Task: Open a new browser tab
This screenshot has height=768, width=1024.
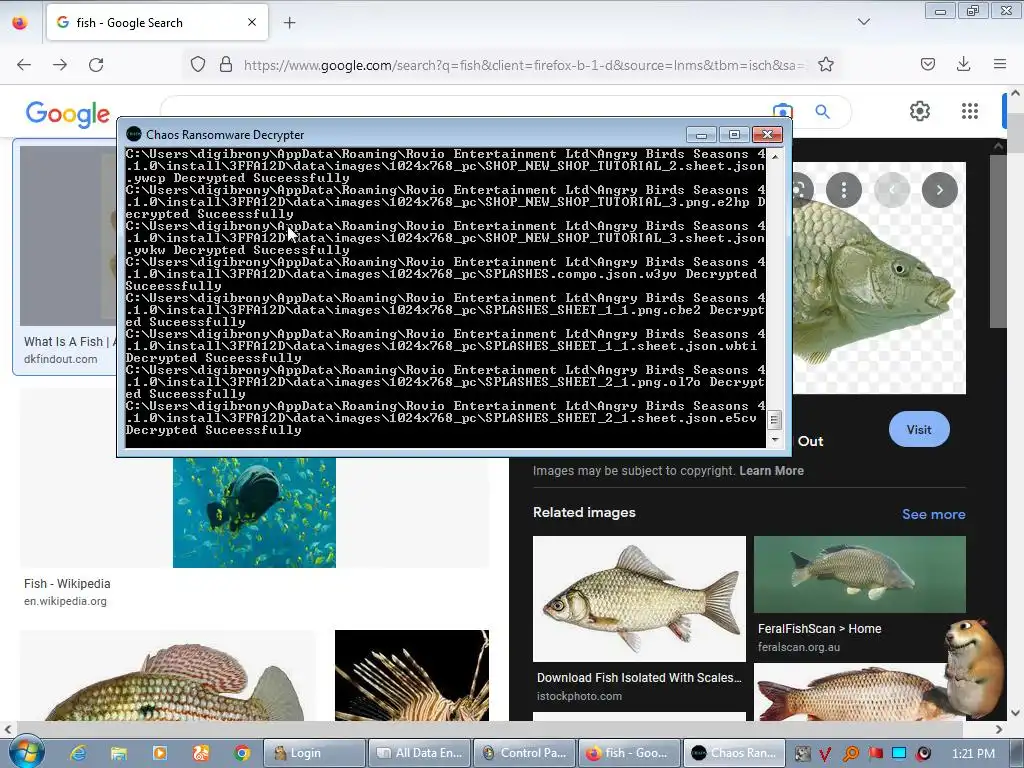Action: [x=289, y=23]
